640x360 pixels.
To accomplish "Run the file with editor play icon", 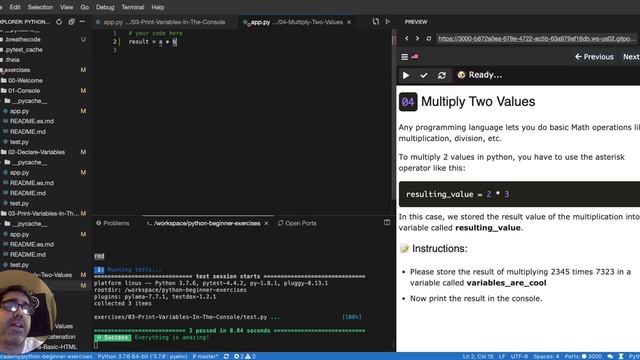I will pyautogui.click(x=387, y=22).
